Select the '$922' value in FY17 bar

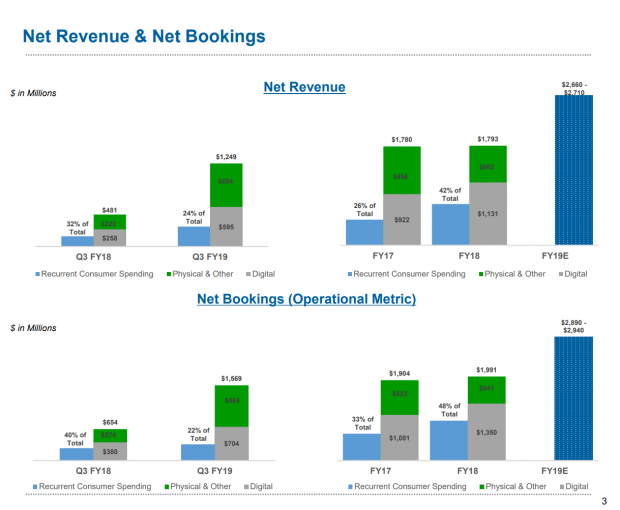click(x=402, y=219)
